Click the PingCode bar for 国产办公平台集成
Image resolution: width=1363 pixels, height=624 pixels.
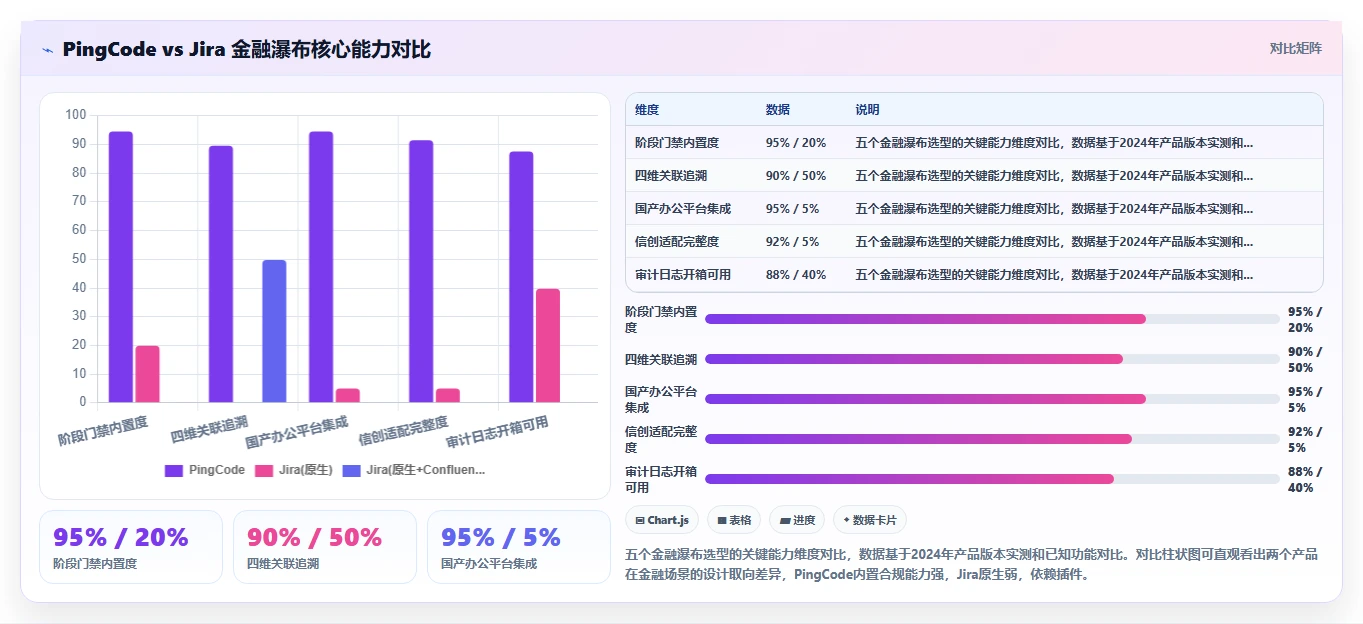point(321,267)
